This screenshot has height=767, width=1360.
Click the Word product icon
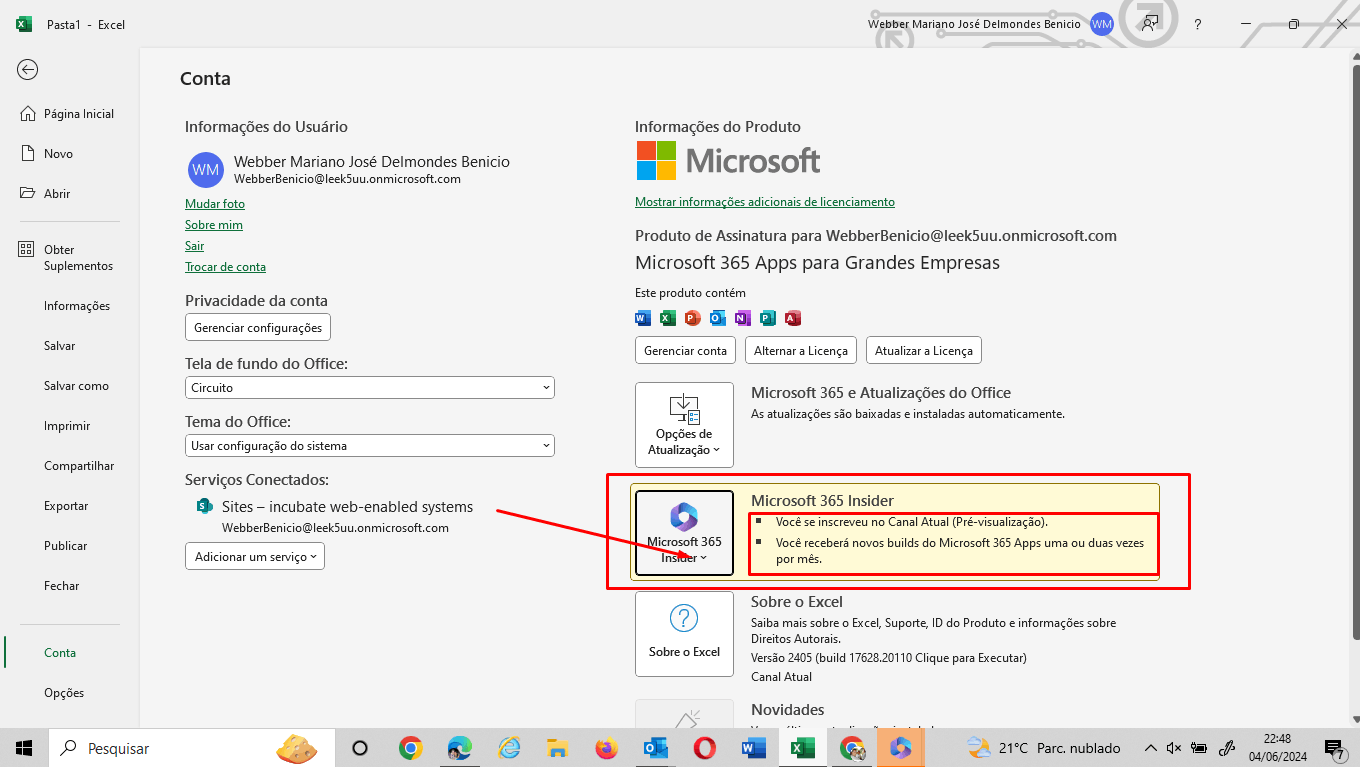pos(643,318)
